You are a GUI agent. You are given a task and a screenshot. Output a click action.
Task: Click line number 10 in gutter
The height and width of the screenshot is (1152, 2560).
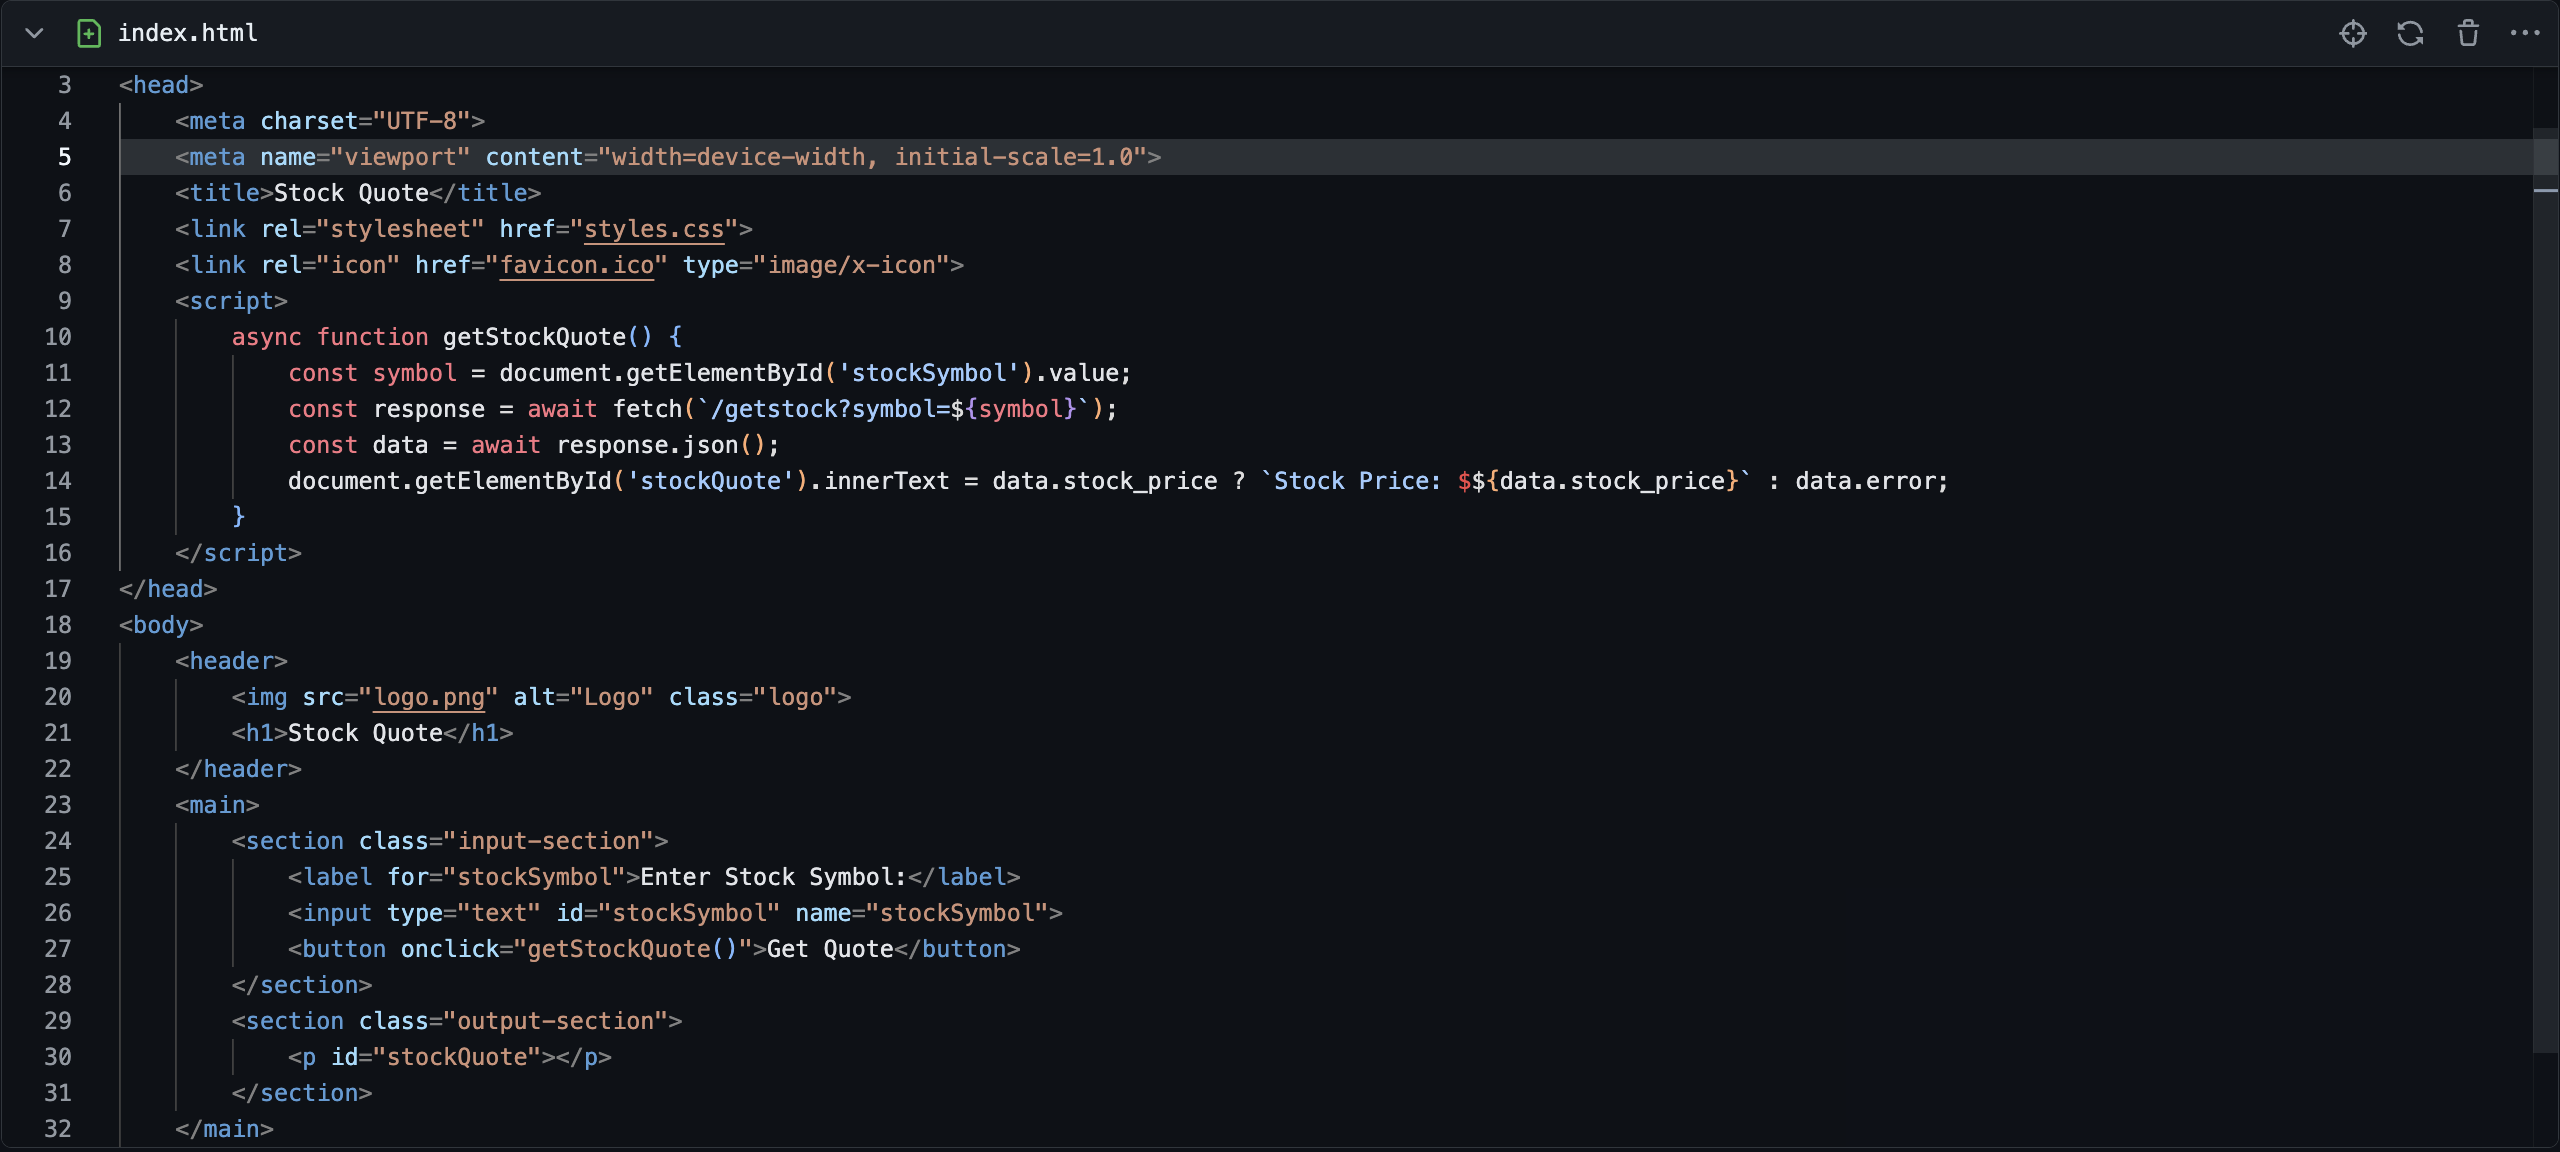coord(58,337)
